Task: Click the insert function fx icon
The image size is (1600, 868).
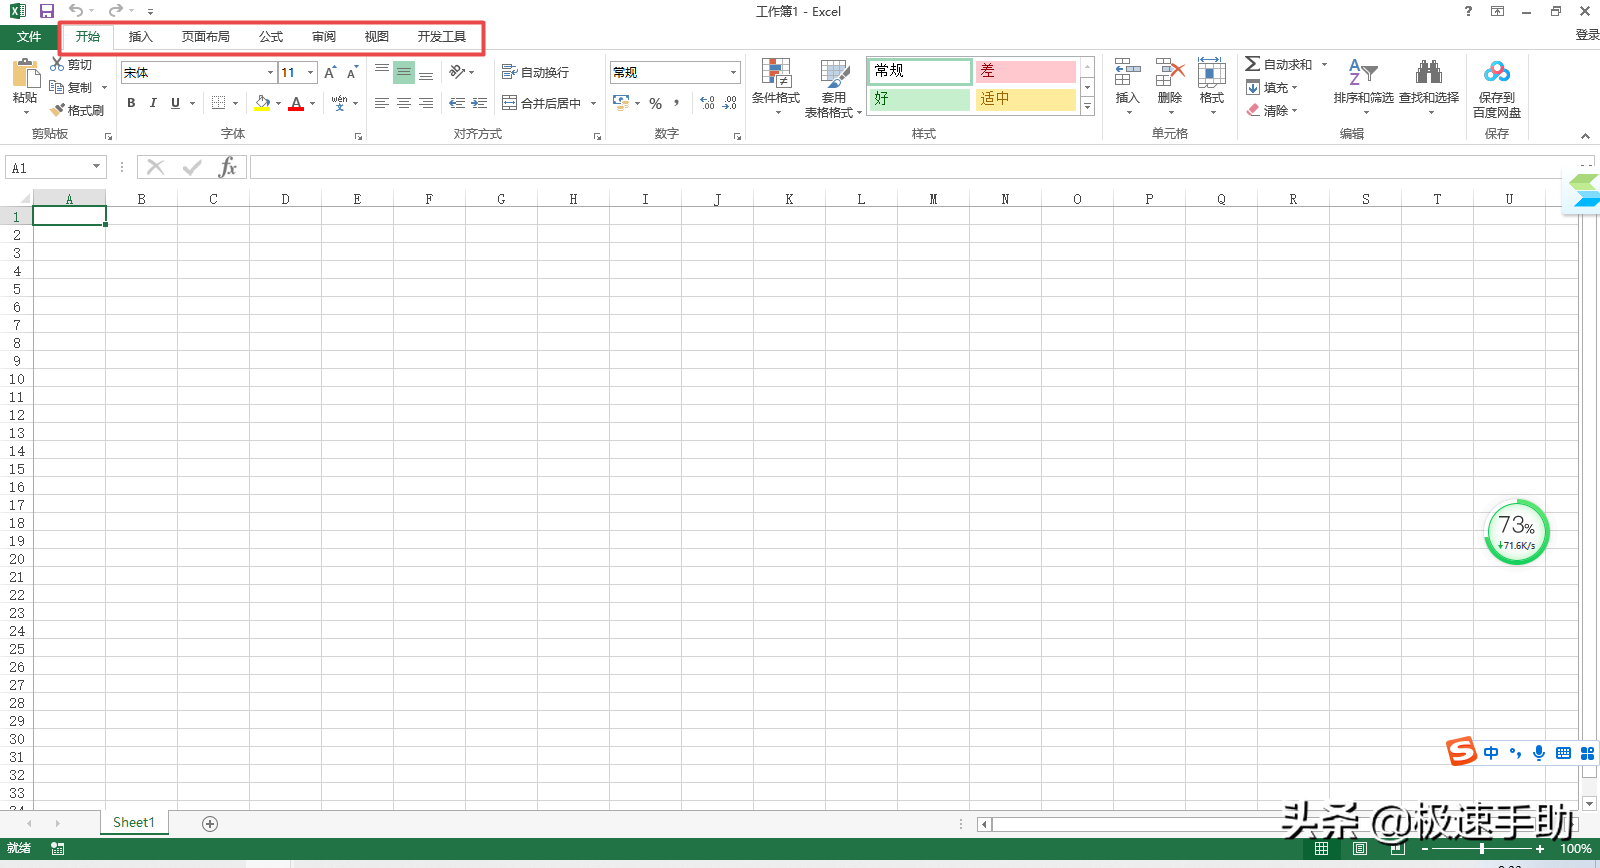Action: [x=228, y=167]
